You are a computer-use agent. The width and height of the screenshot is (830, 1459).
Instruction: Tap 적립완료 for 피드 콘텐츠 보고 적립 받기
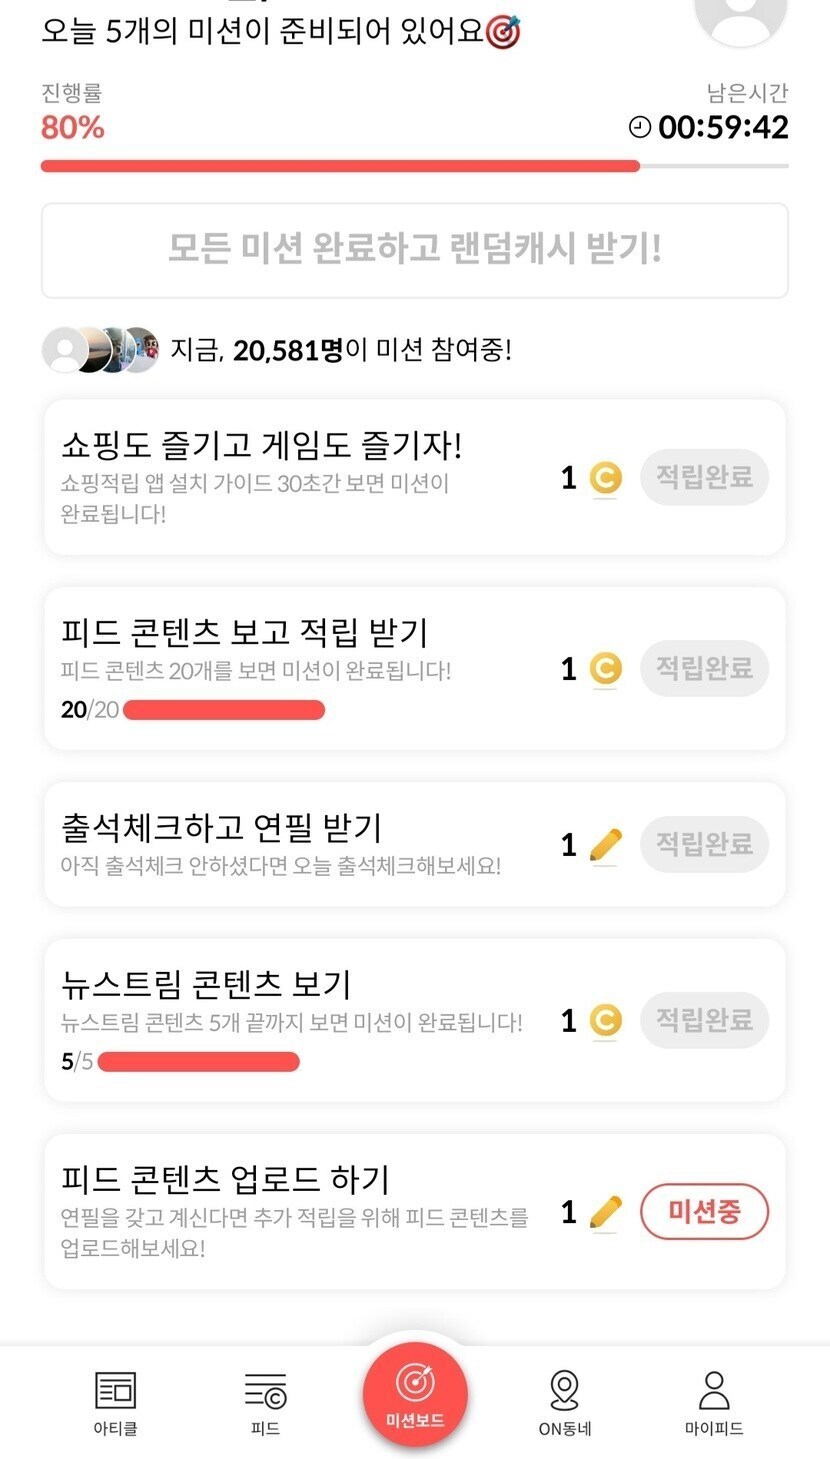coord(704,668)
